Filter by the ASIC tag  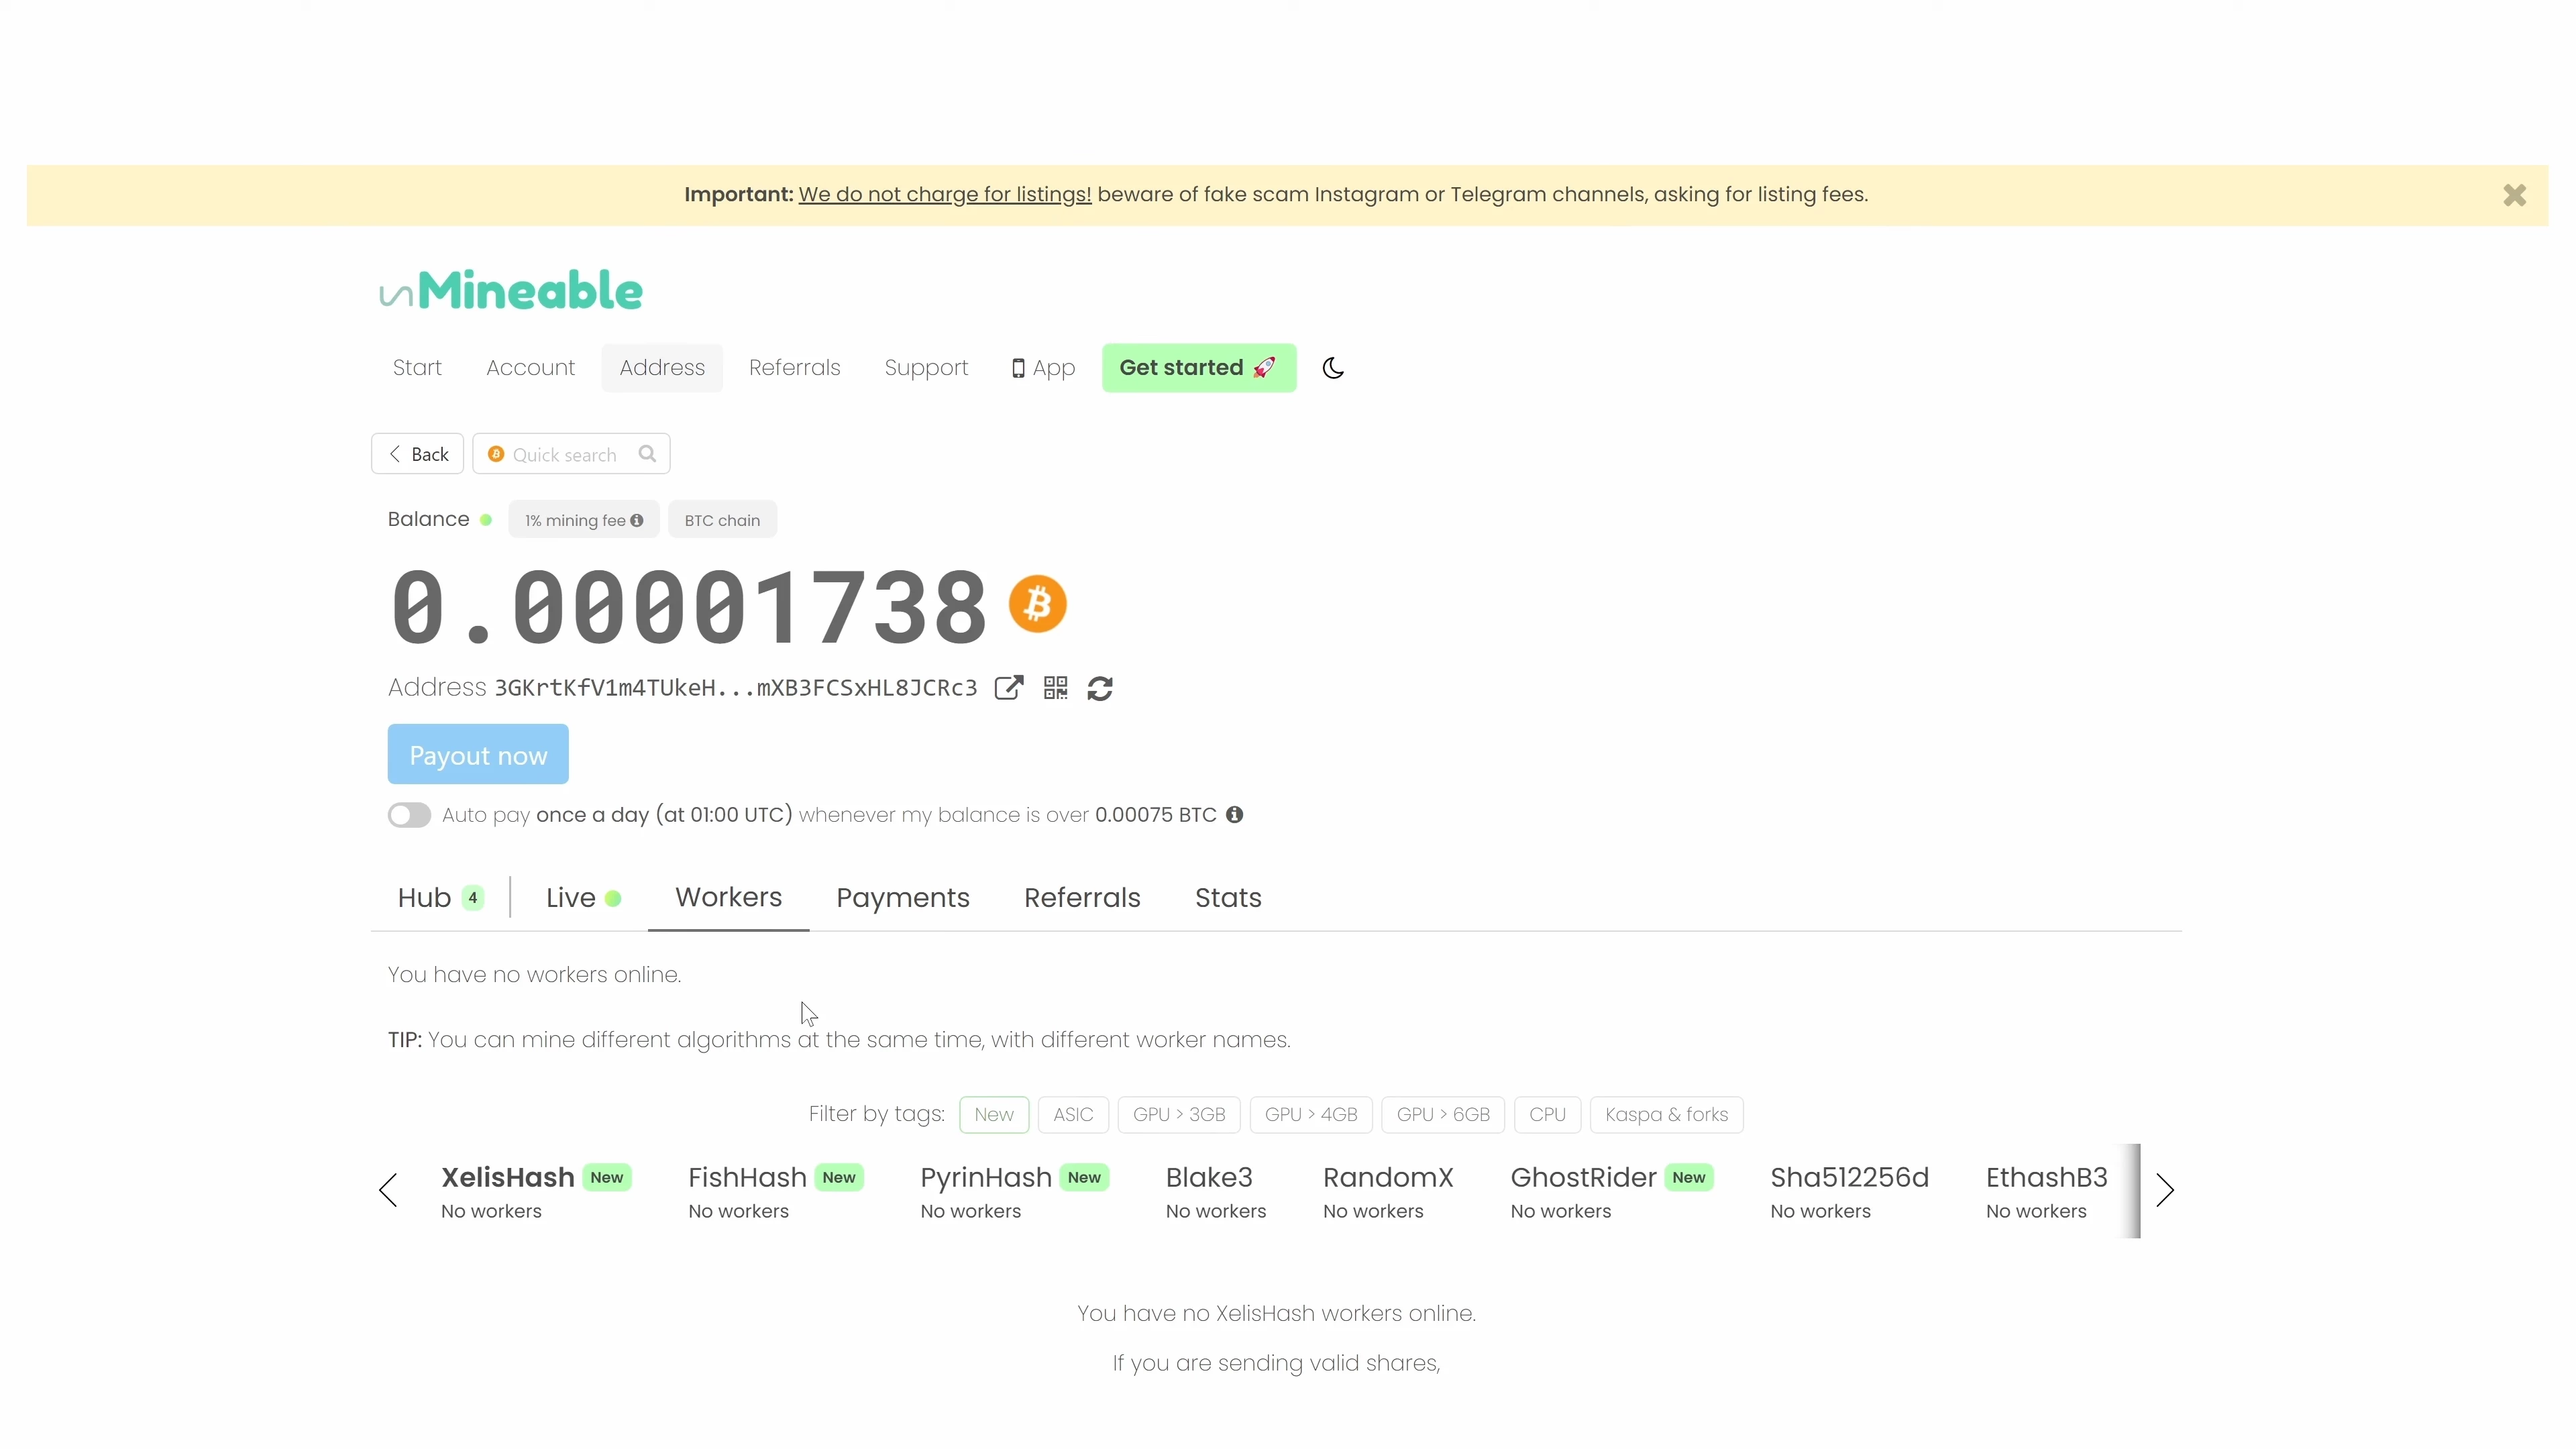[x=1073, y=1115]
